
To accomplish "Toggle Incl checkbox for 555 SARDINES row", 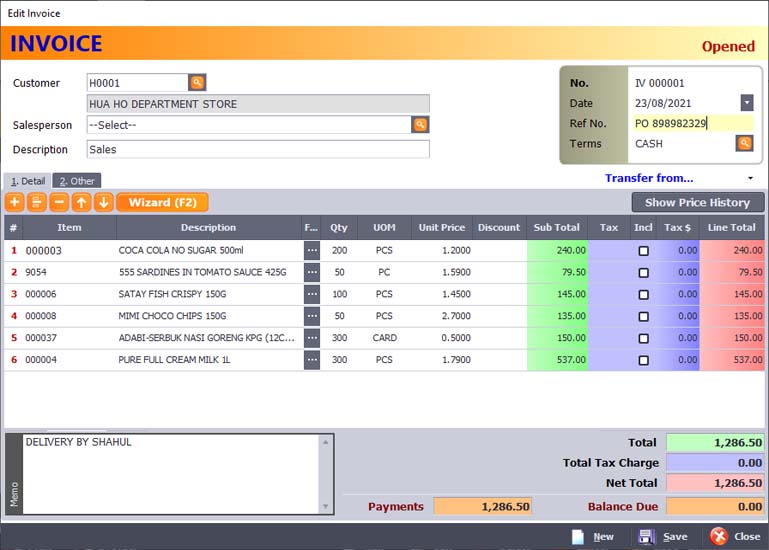I will pos(643,273).
